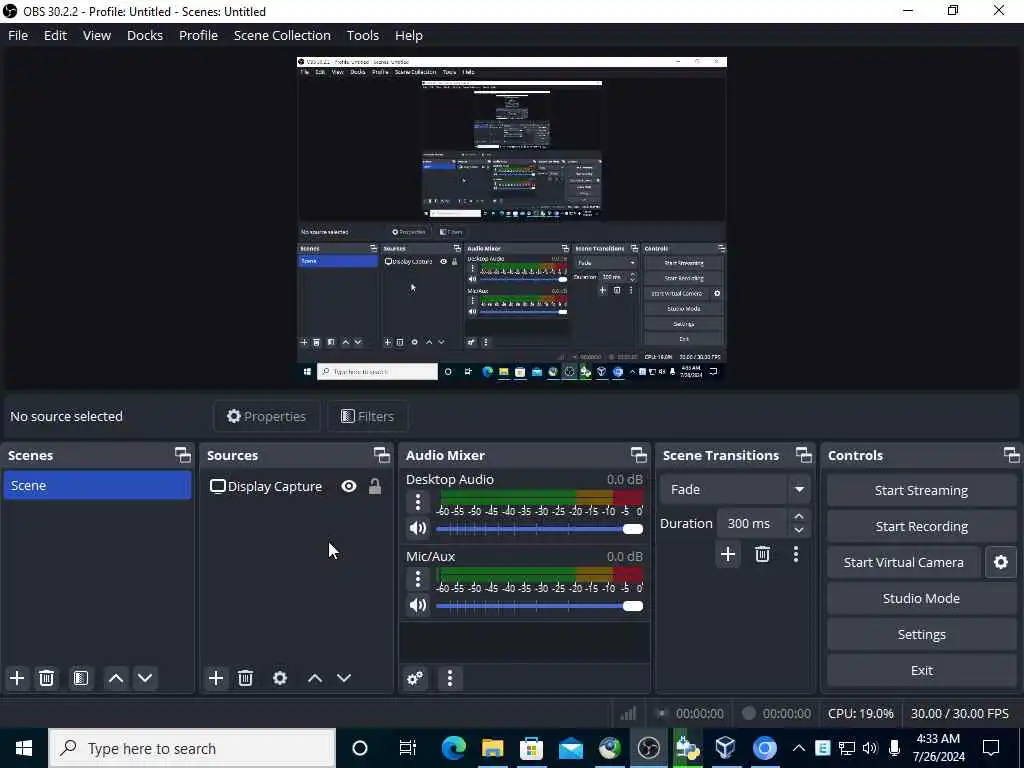
Task: Open source properties gear in Sources dock
Action: 280,678
